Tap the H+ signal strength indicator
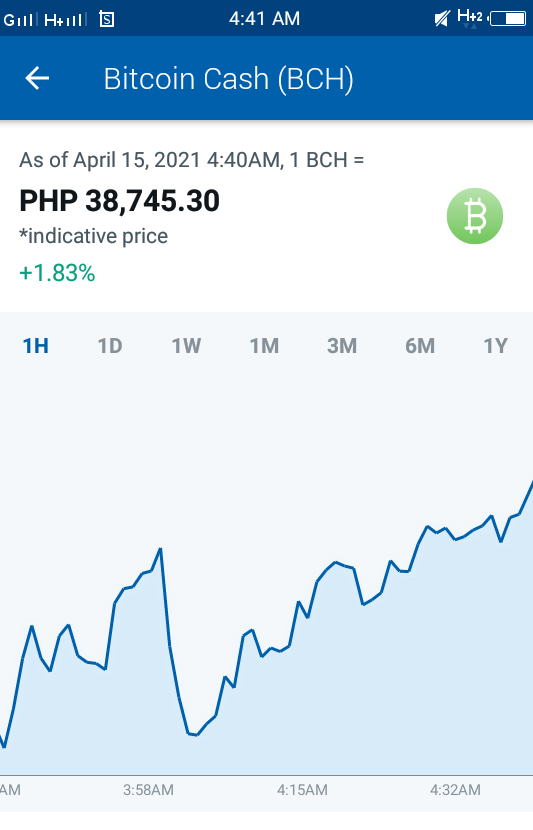533x830 pixels. pos(65,20)
